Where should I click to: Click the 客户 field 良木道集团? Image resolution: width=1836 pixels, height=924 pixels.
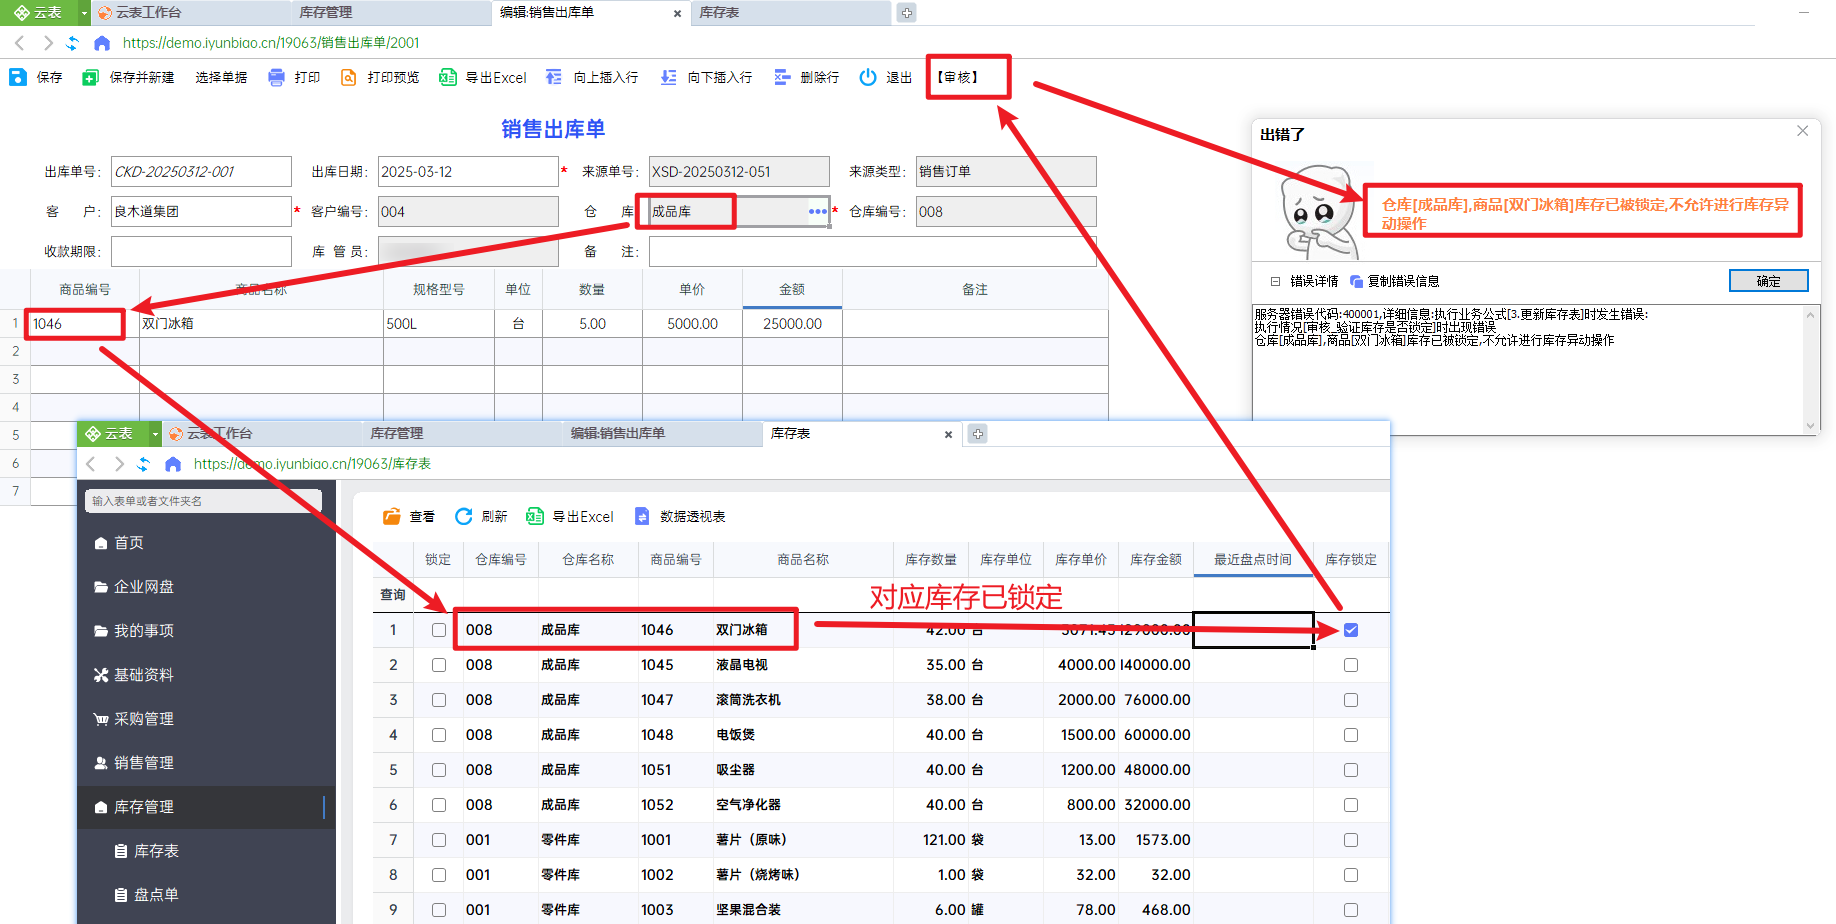[201, 212]
